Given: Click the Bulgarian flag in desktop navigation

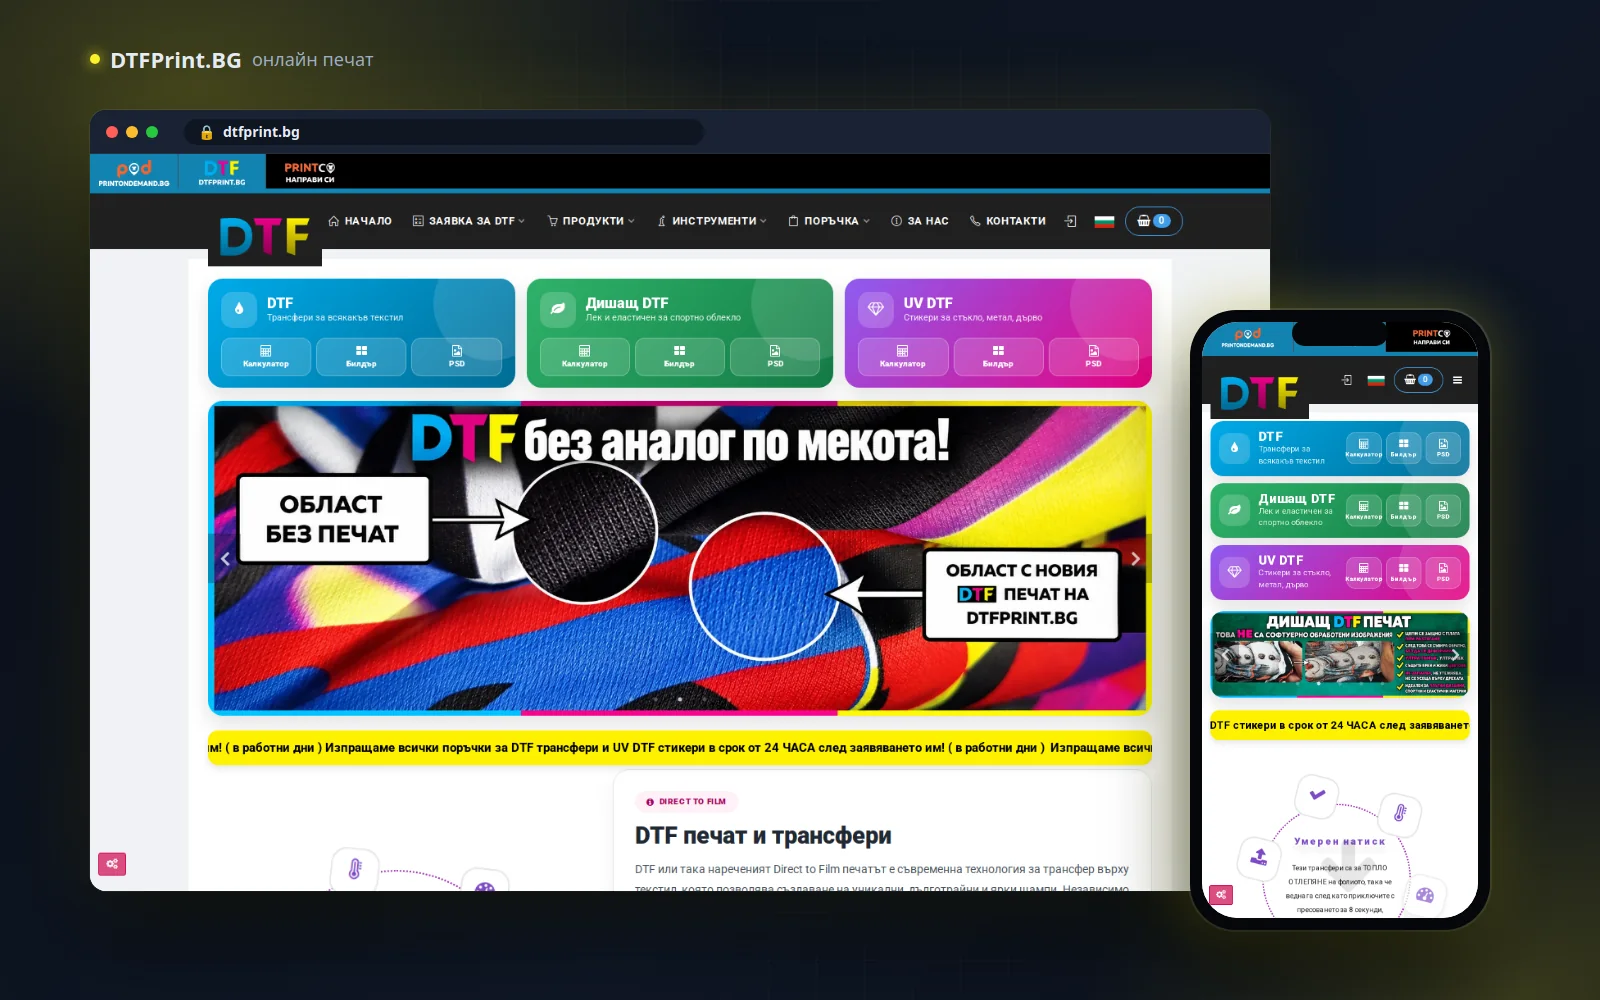Looking at the screenshot, I should (x=1104, y=221).
